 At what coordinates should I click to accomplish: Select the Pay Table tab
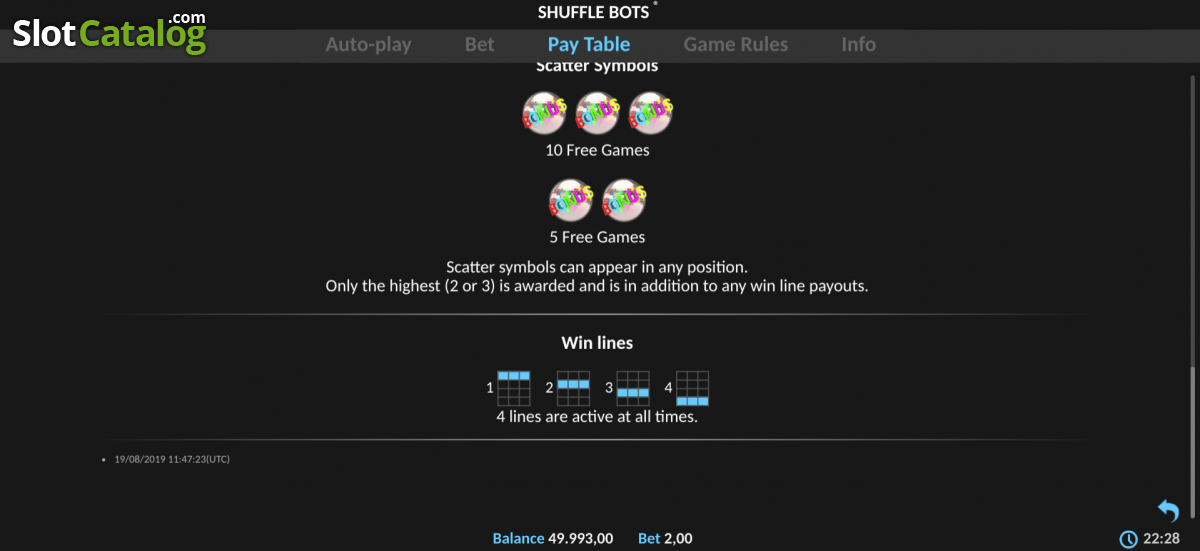(589, 44)
